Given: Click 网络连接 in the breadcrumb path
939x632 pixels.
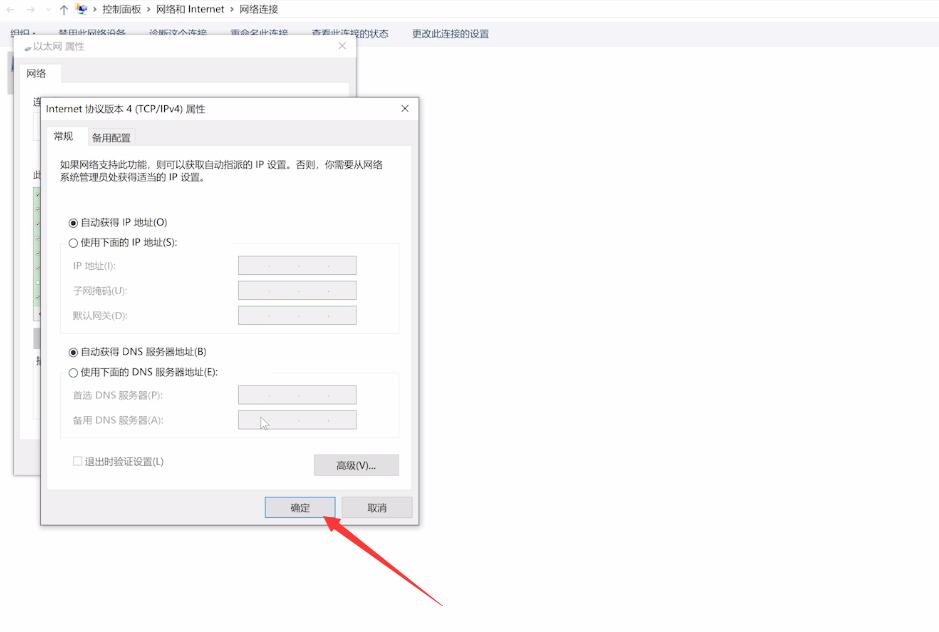Looking at the screenshot, I should (x=259, y=10).
